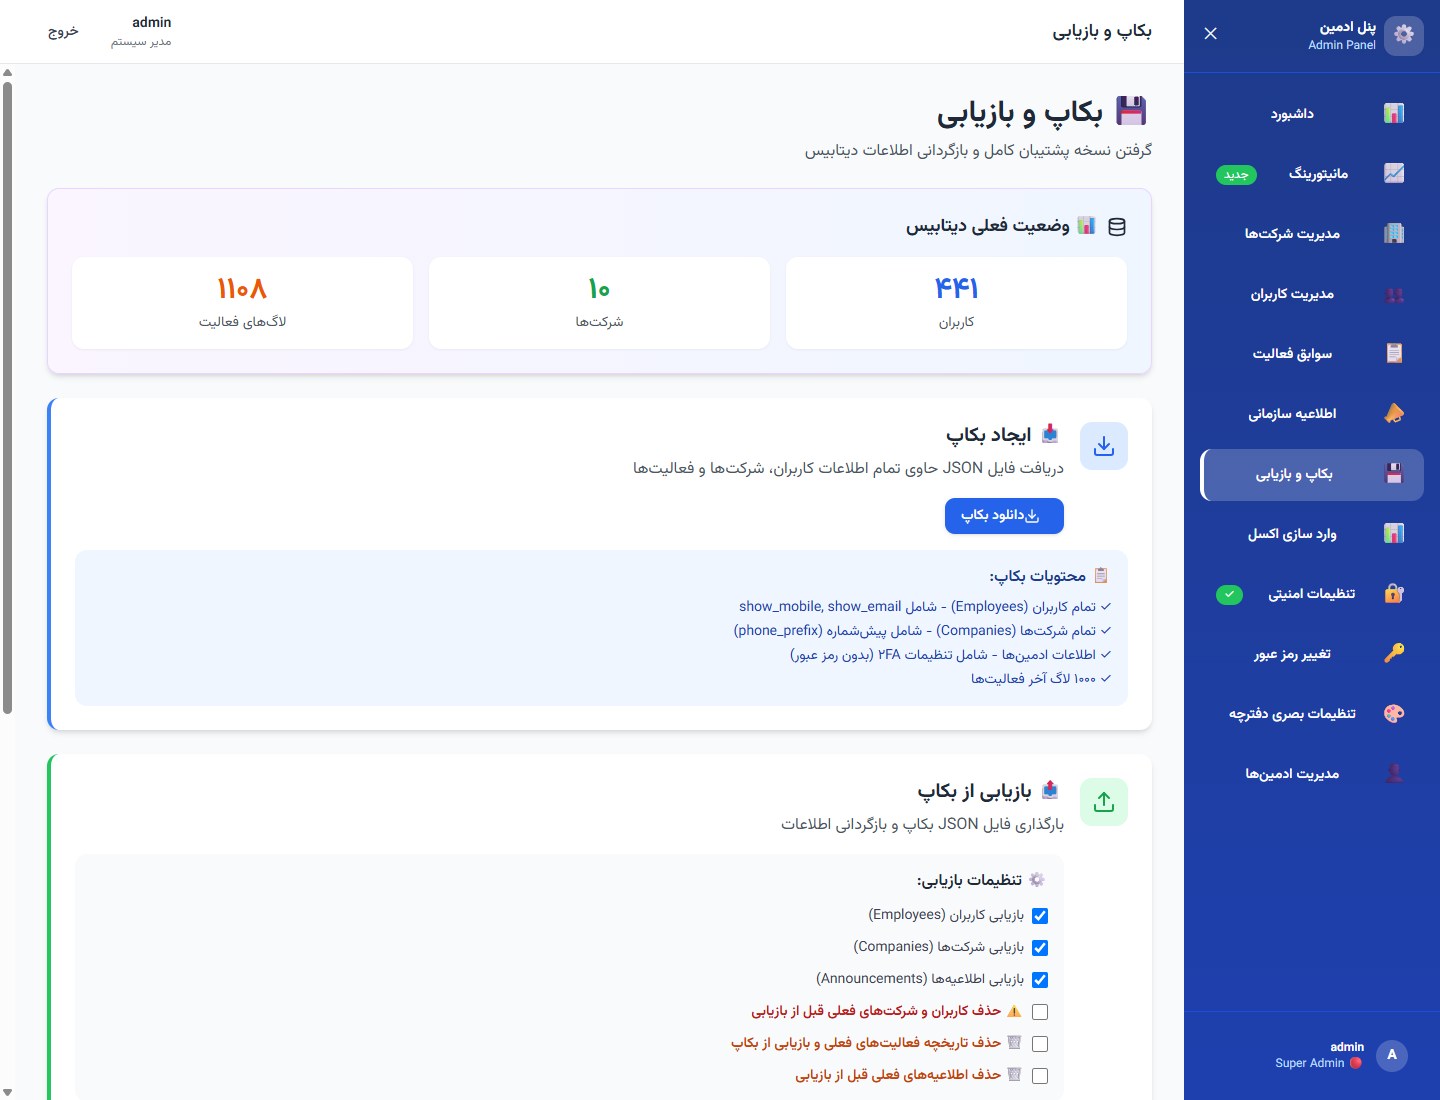The image size is (1440, 1100).
Task: Click the green upload icon in restore card
Action: point(1104,802)
